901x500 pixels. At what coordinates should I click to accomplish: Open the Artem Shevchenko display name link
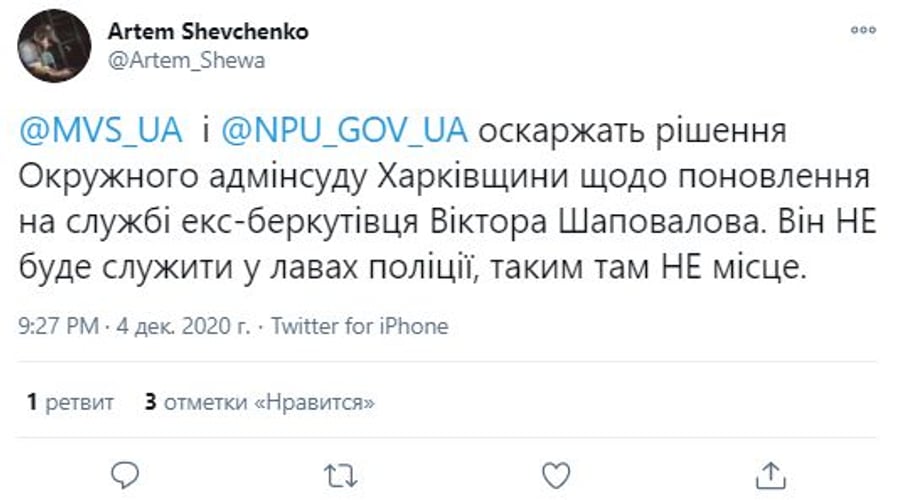[208, 32]
